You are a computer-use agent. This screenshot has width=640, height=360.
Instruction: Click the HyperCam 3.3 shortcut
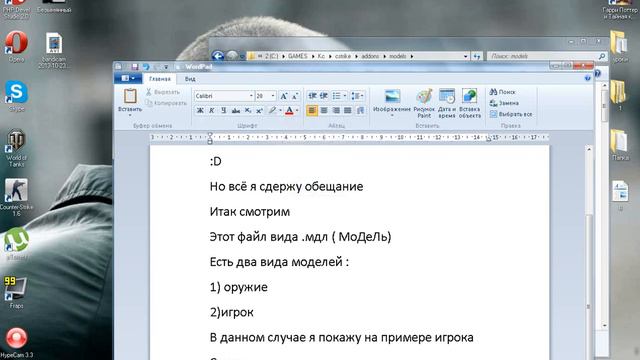[x=16, y=343]
